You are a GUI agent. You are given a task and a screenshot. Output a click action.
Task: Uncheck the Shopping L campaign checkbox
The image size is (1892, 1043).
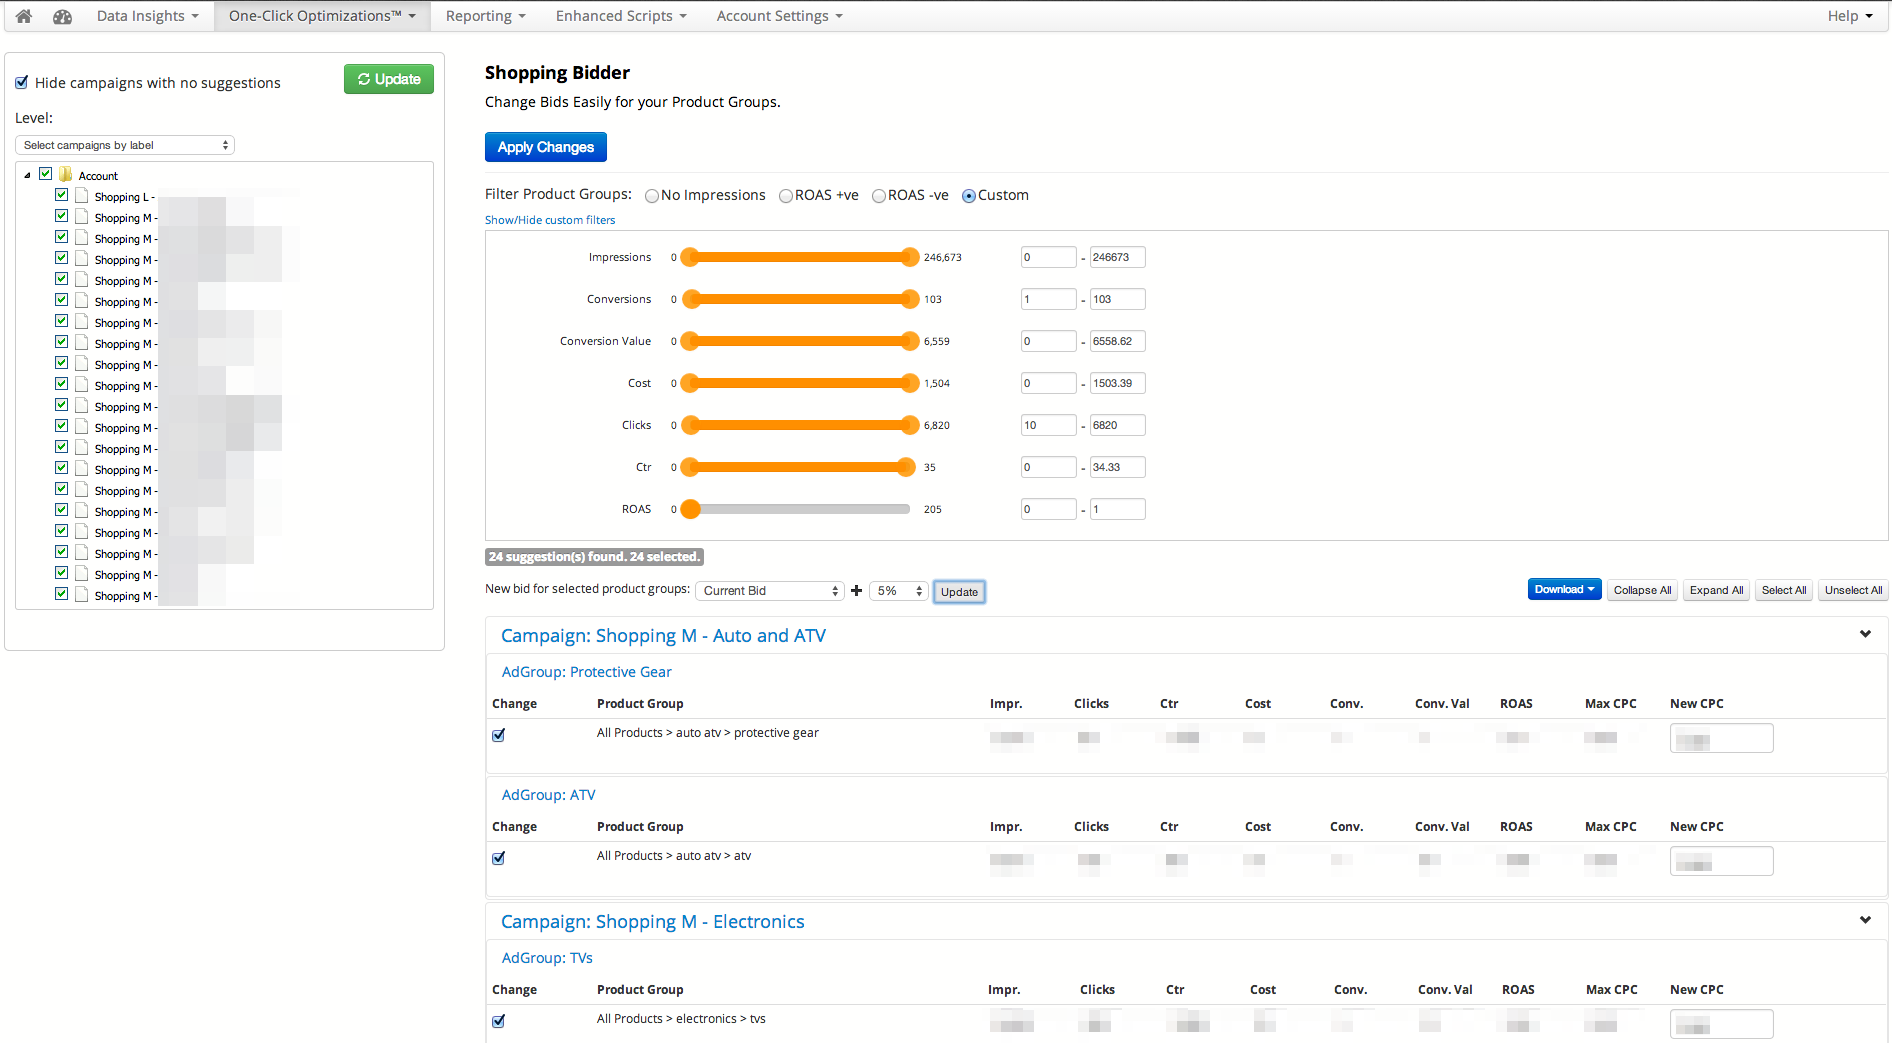click(x=62, y=195)
